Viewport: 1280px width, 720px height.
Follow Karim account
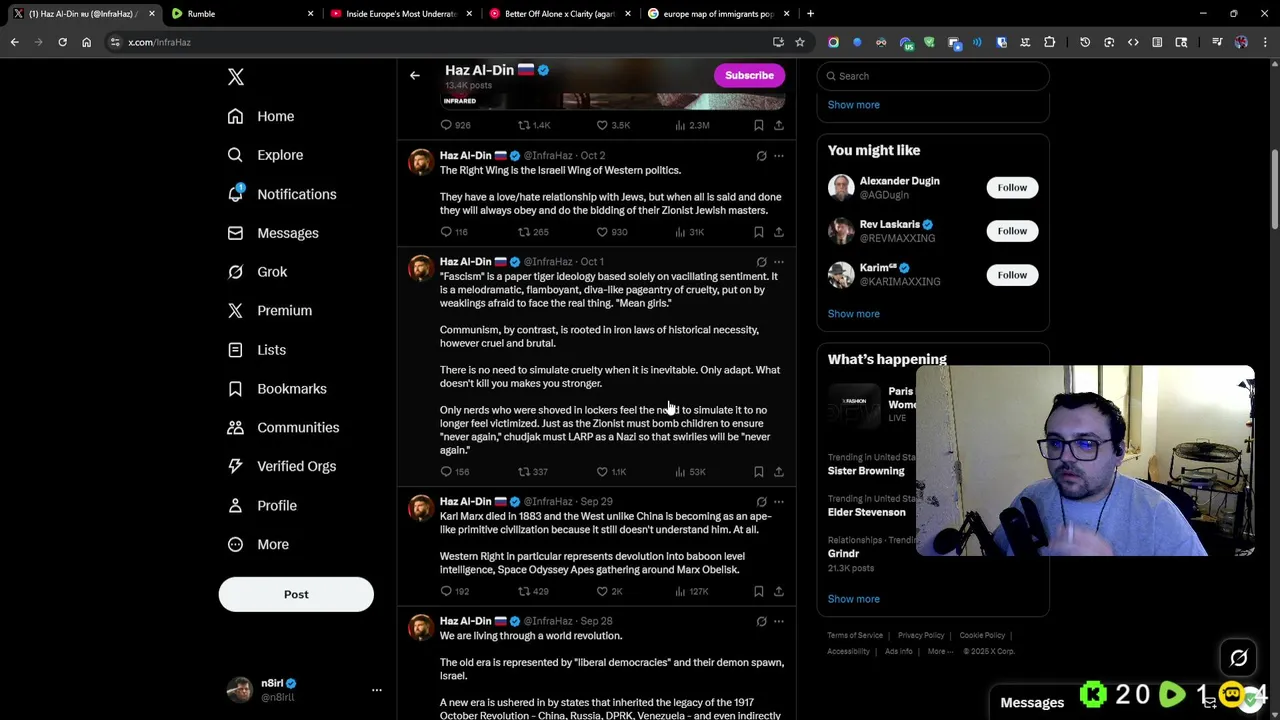click(x=1012, y=275)
